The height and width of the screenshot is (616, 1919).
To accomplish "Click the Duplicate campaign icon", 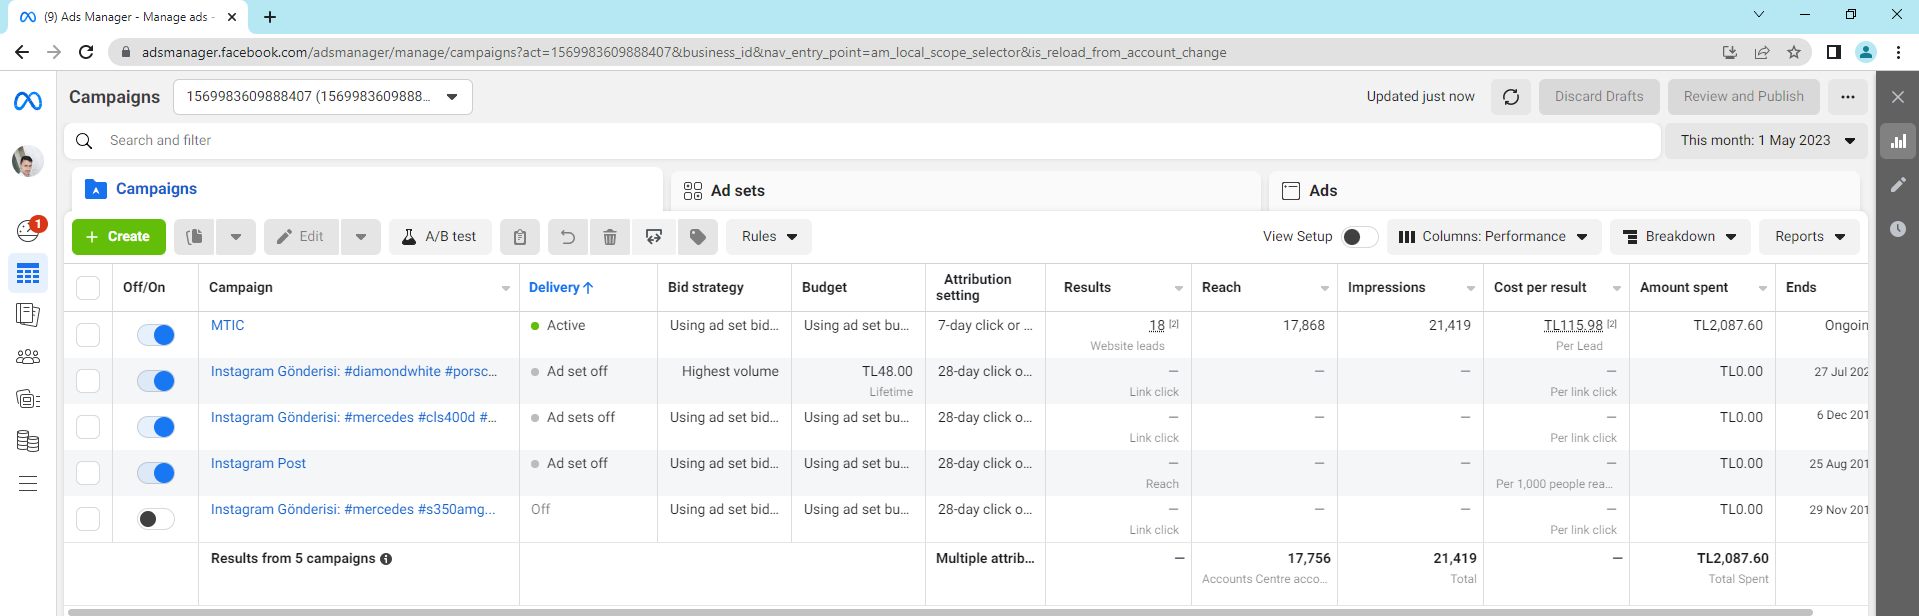I will 195,237.
